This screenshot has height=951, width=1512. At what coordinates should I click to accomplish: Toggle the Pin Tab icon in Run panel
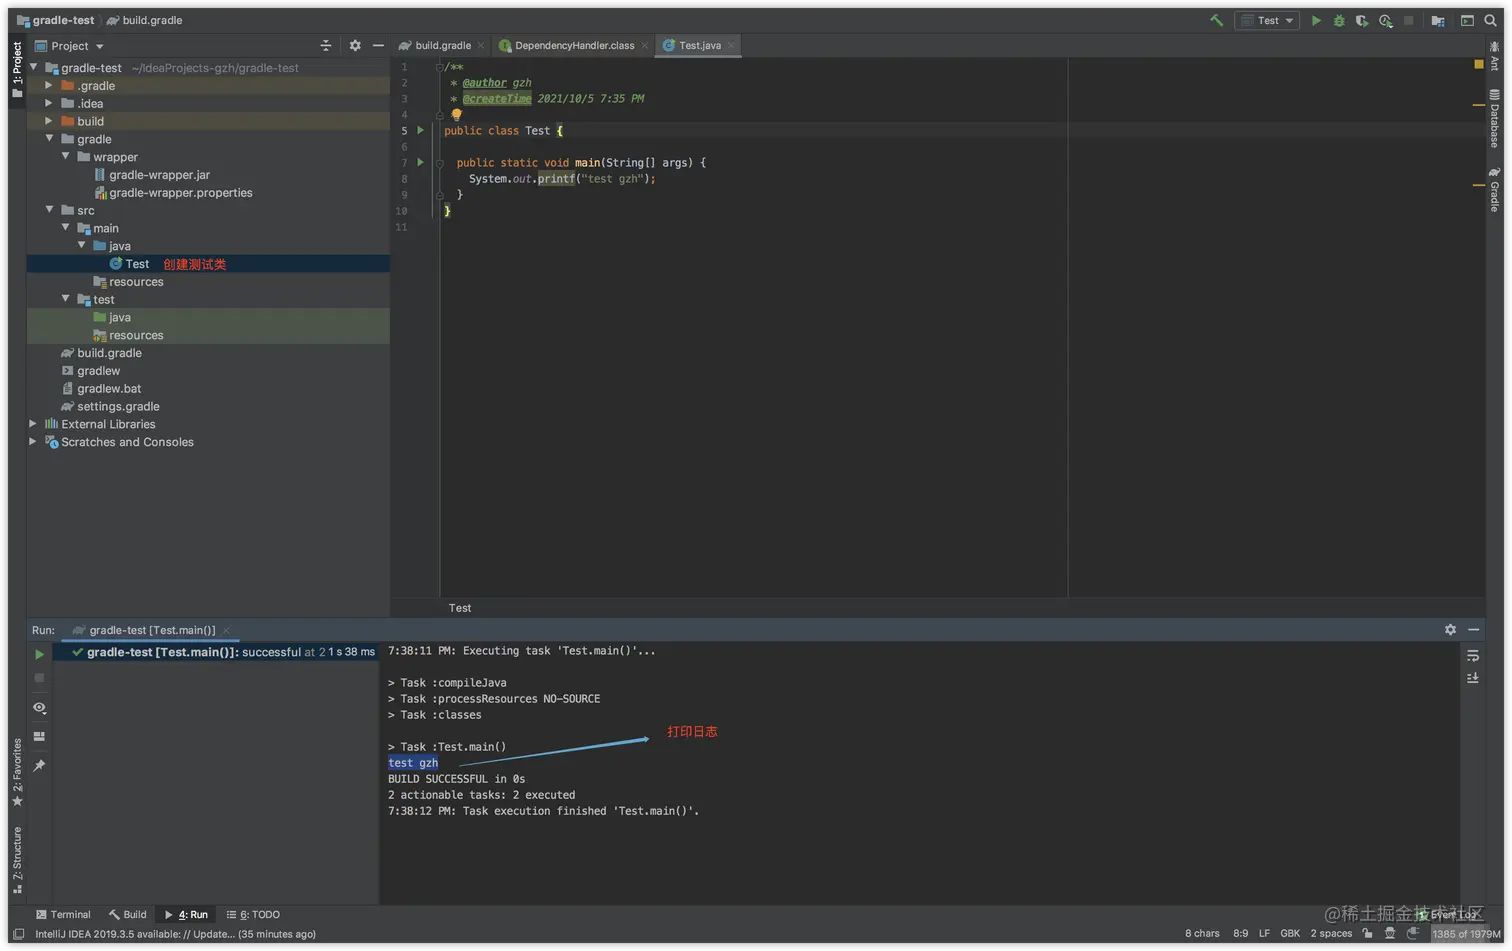pos(39,765)
